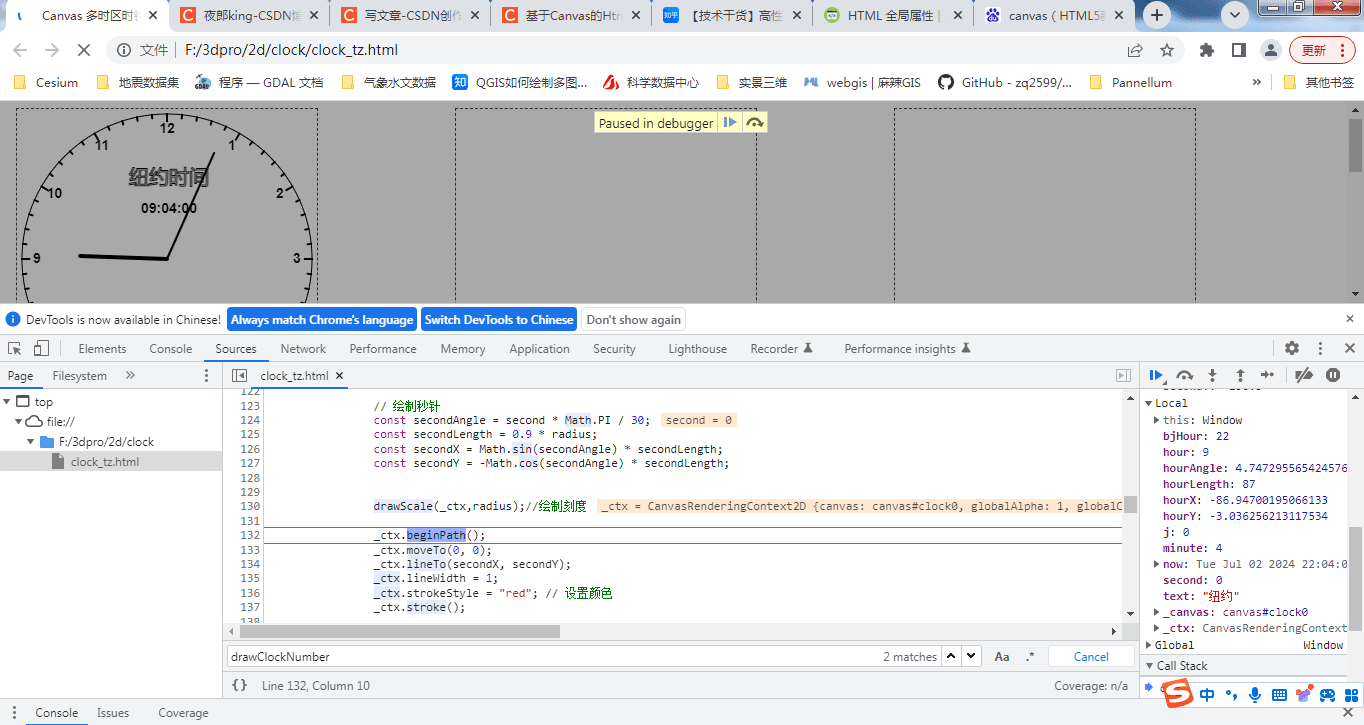
Task: Switch to the Network tab
Action: (x=303, y=349)
